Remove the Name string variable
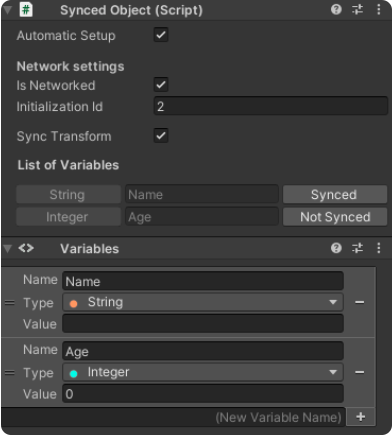This screenshot has width=392, height=435. [359, 302]
